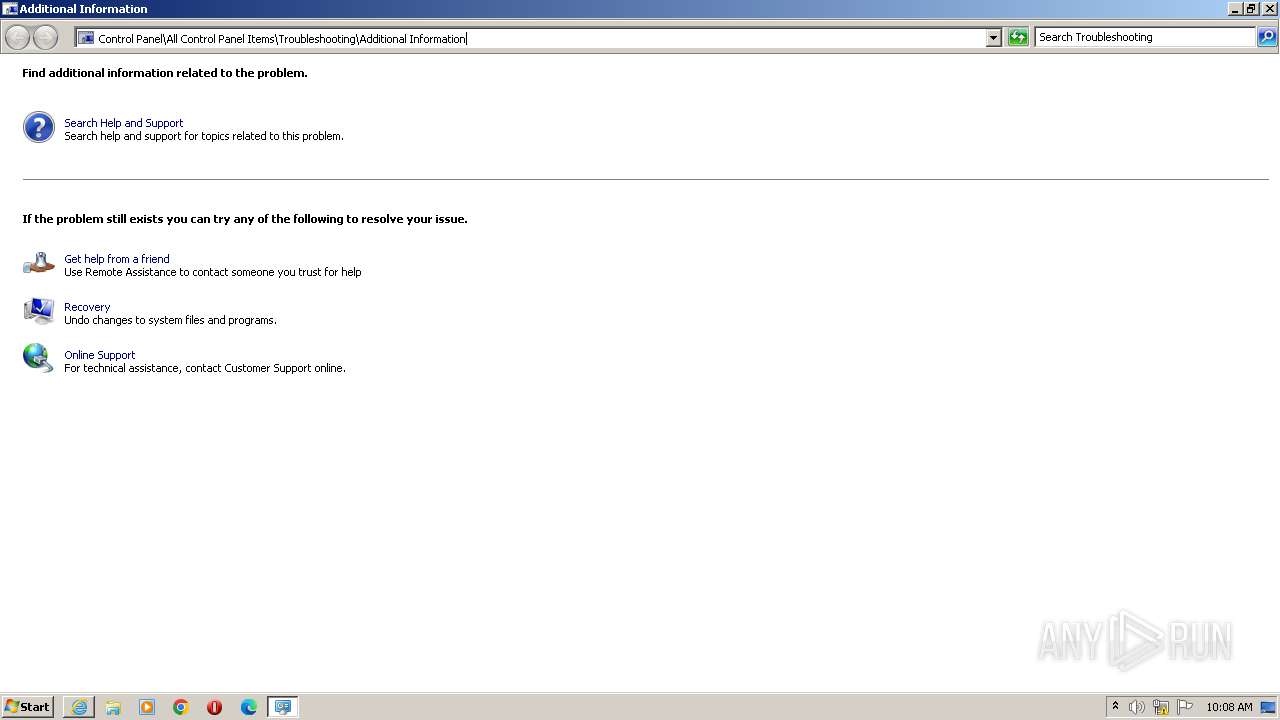
Task: Open the Start menu
Action: click(x=27, y=707)
